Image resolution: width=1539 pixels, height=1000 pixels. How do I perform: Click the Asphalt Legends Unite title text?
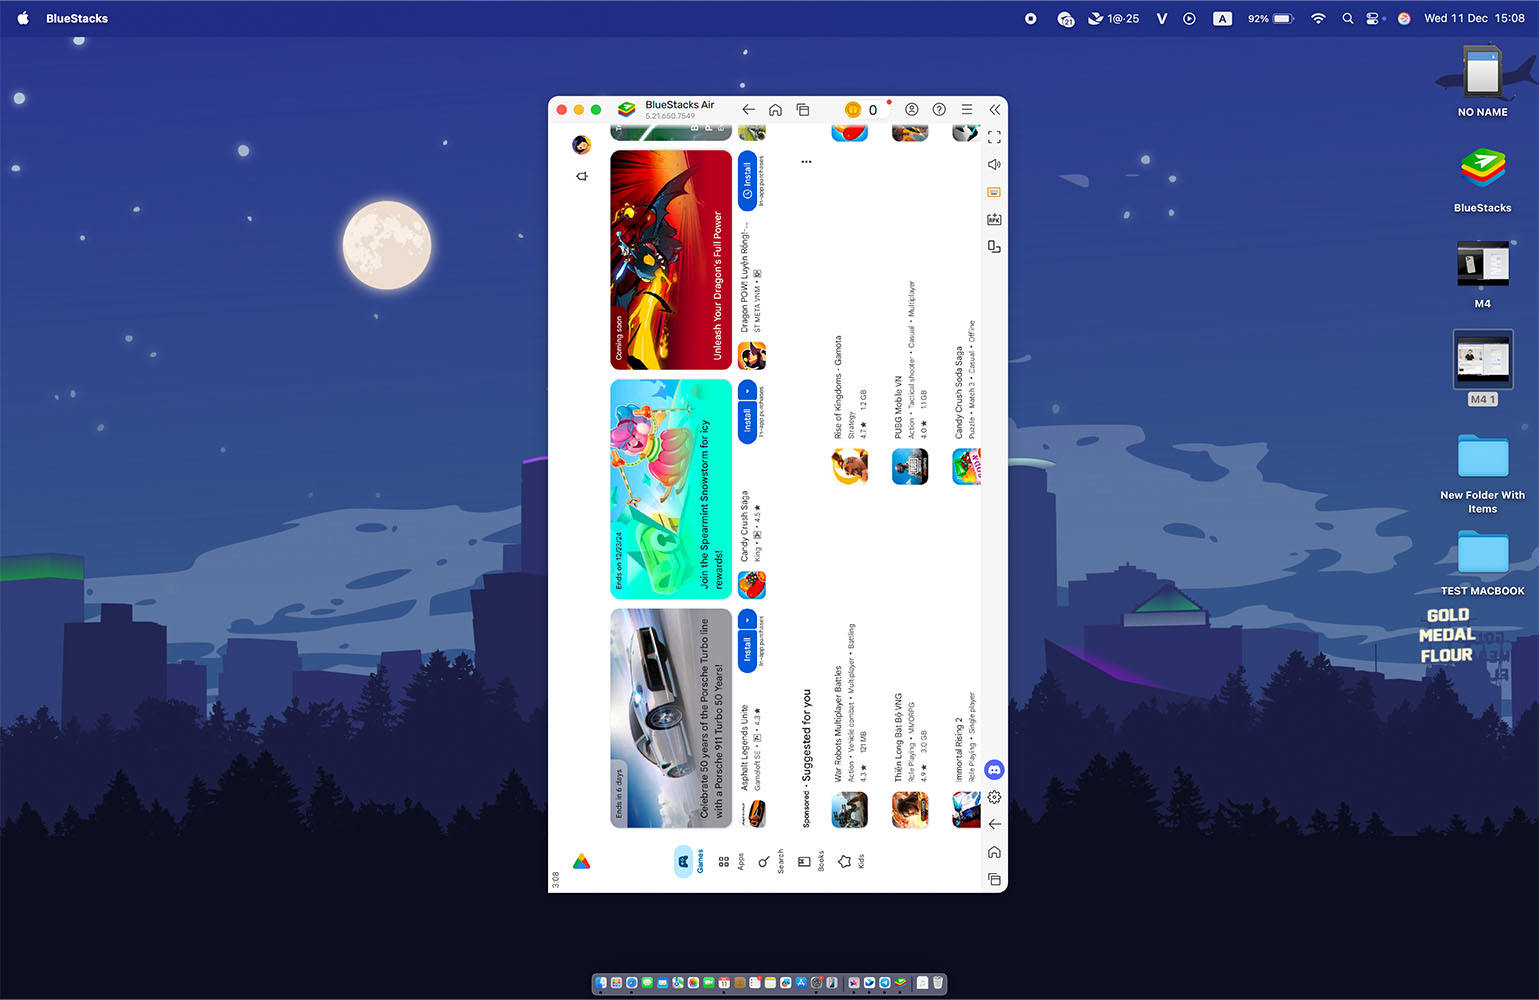[x=744, y=748]
